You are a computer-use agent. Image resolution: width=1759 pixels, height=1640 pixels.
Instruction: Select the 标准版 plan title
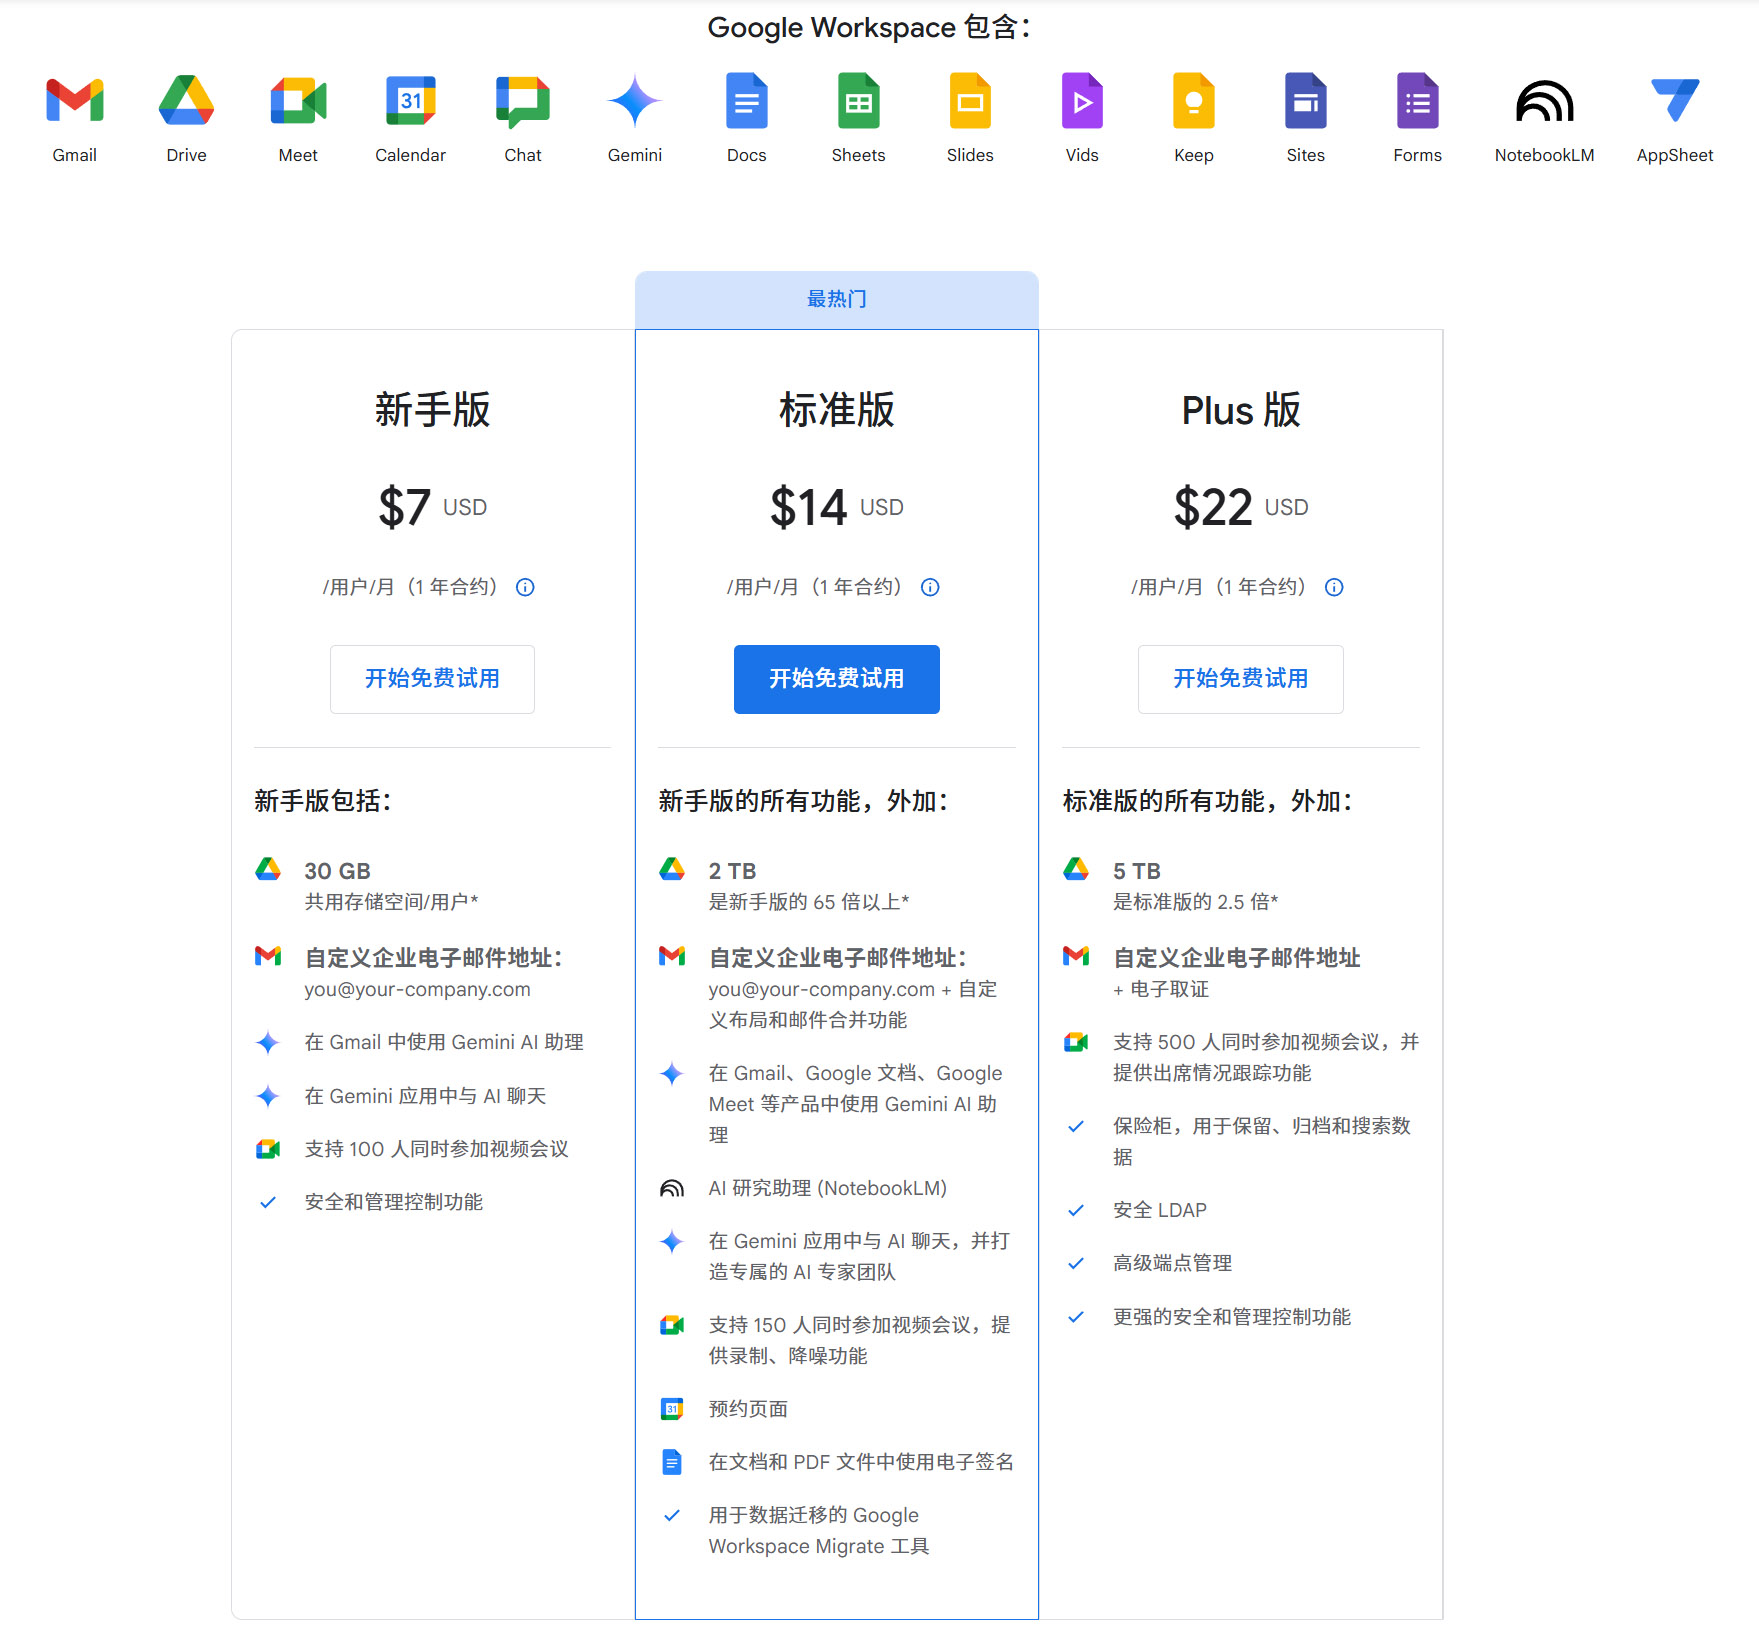837,410
